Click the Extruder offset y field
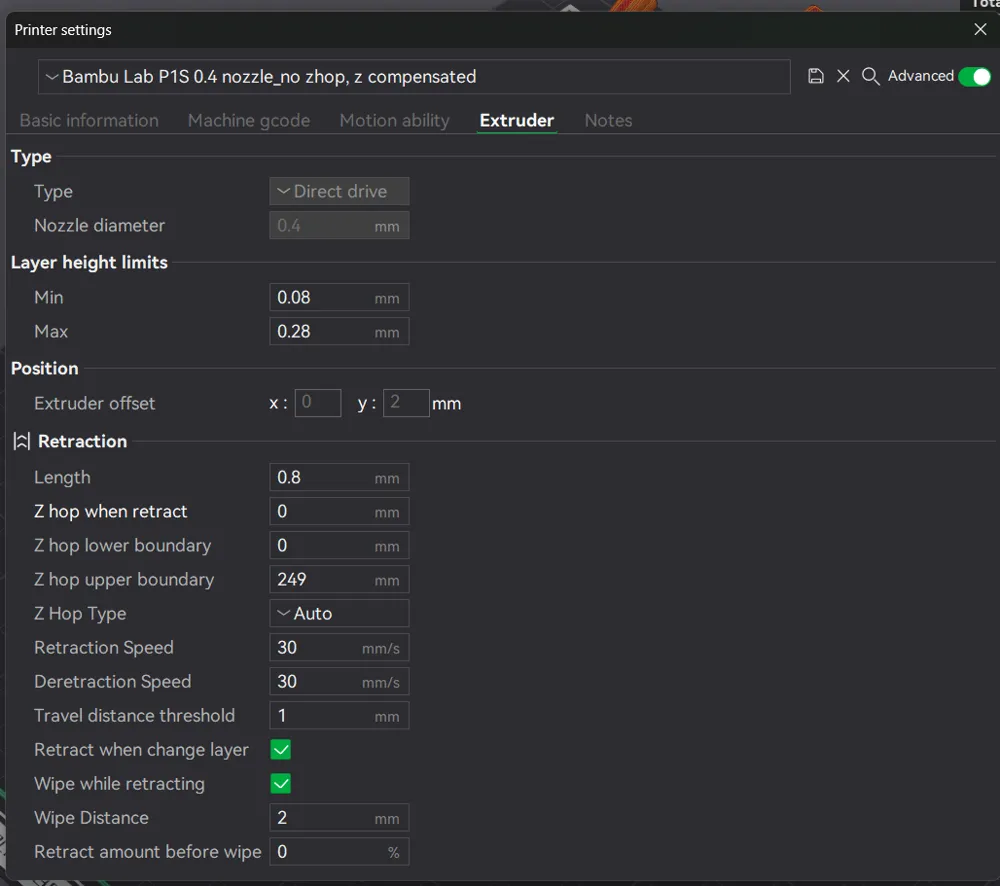The image size is (1000, 886). pyautogui.click(x=406, y=403)
